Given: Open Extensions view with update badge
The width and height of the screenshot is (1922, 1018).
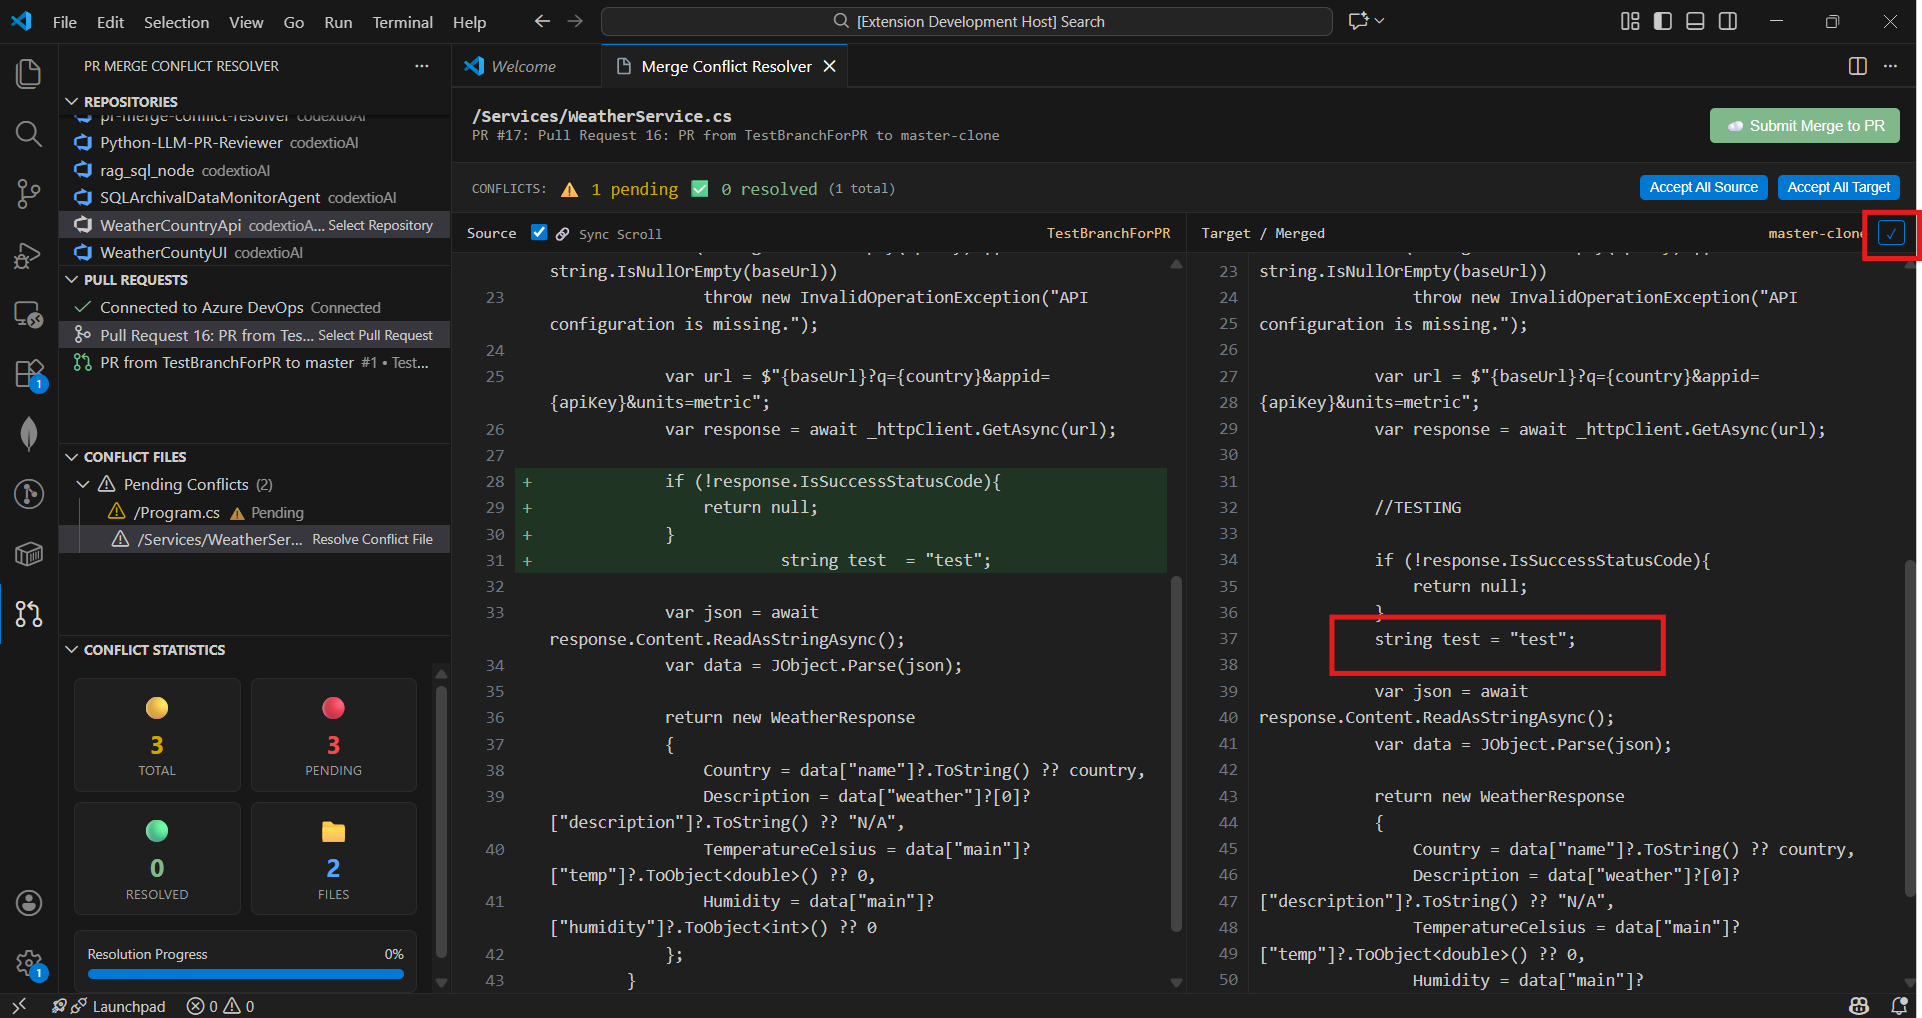Looking at the screenshot, I should [x=29, y=375].
